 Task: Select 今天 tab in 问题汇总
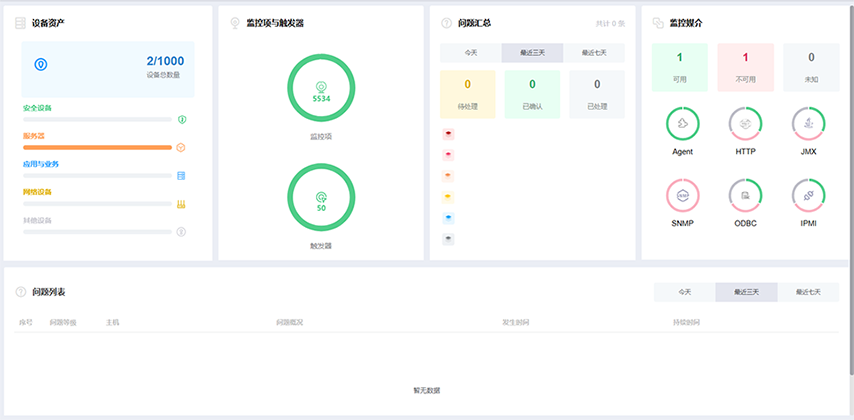tap(471, 53)
